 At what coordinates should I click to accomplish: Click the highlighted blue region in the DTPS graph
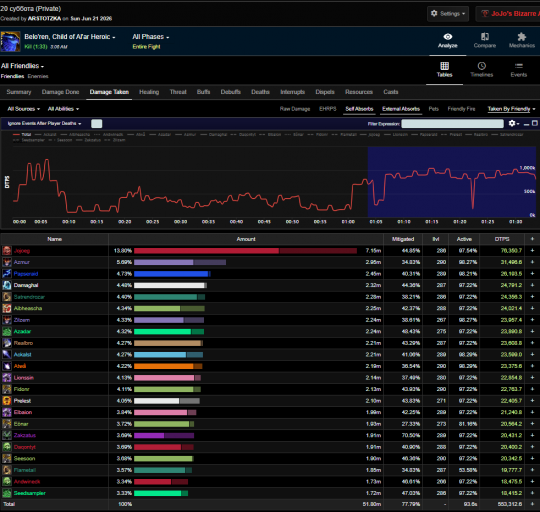(x=451, y=181)
